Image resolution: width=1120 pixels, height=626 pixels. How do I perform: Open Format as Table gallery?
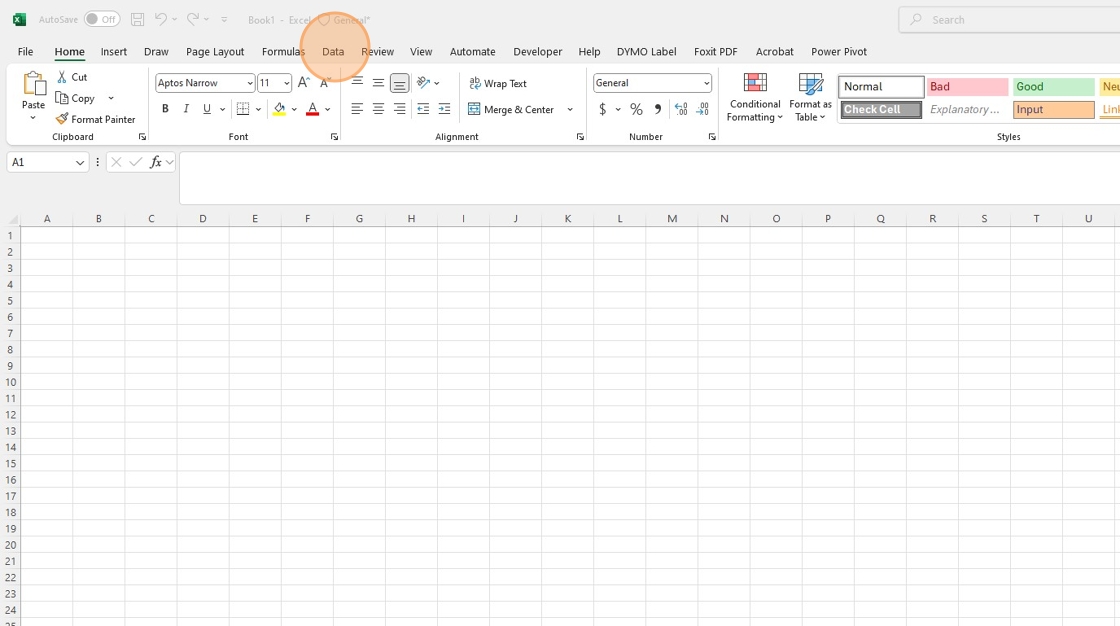(x=810, y=97)
